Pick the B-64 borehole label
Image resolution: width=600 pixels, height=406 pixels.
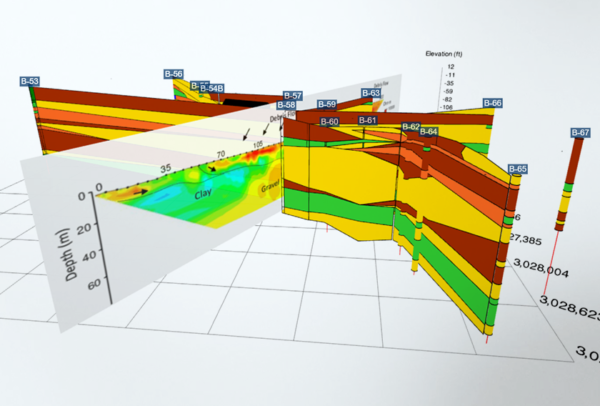coord(428,132)
